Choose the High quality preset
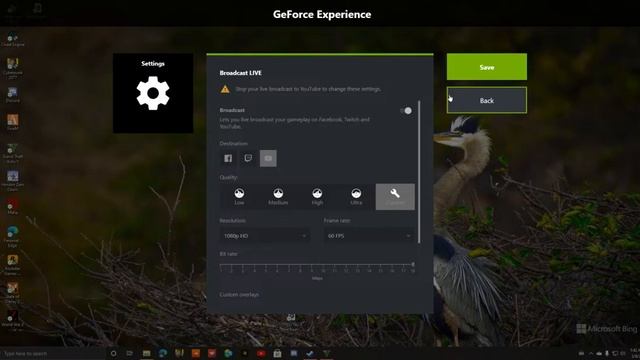Image resolution: width=640 pixels, height=360 pixels. point(317,197)
